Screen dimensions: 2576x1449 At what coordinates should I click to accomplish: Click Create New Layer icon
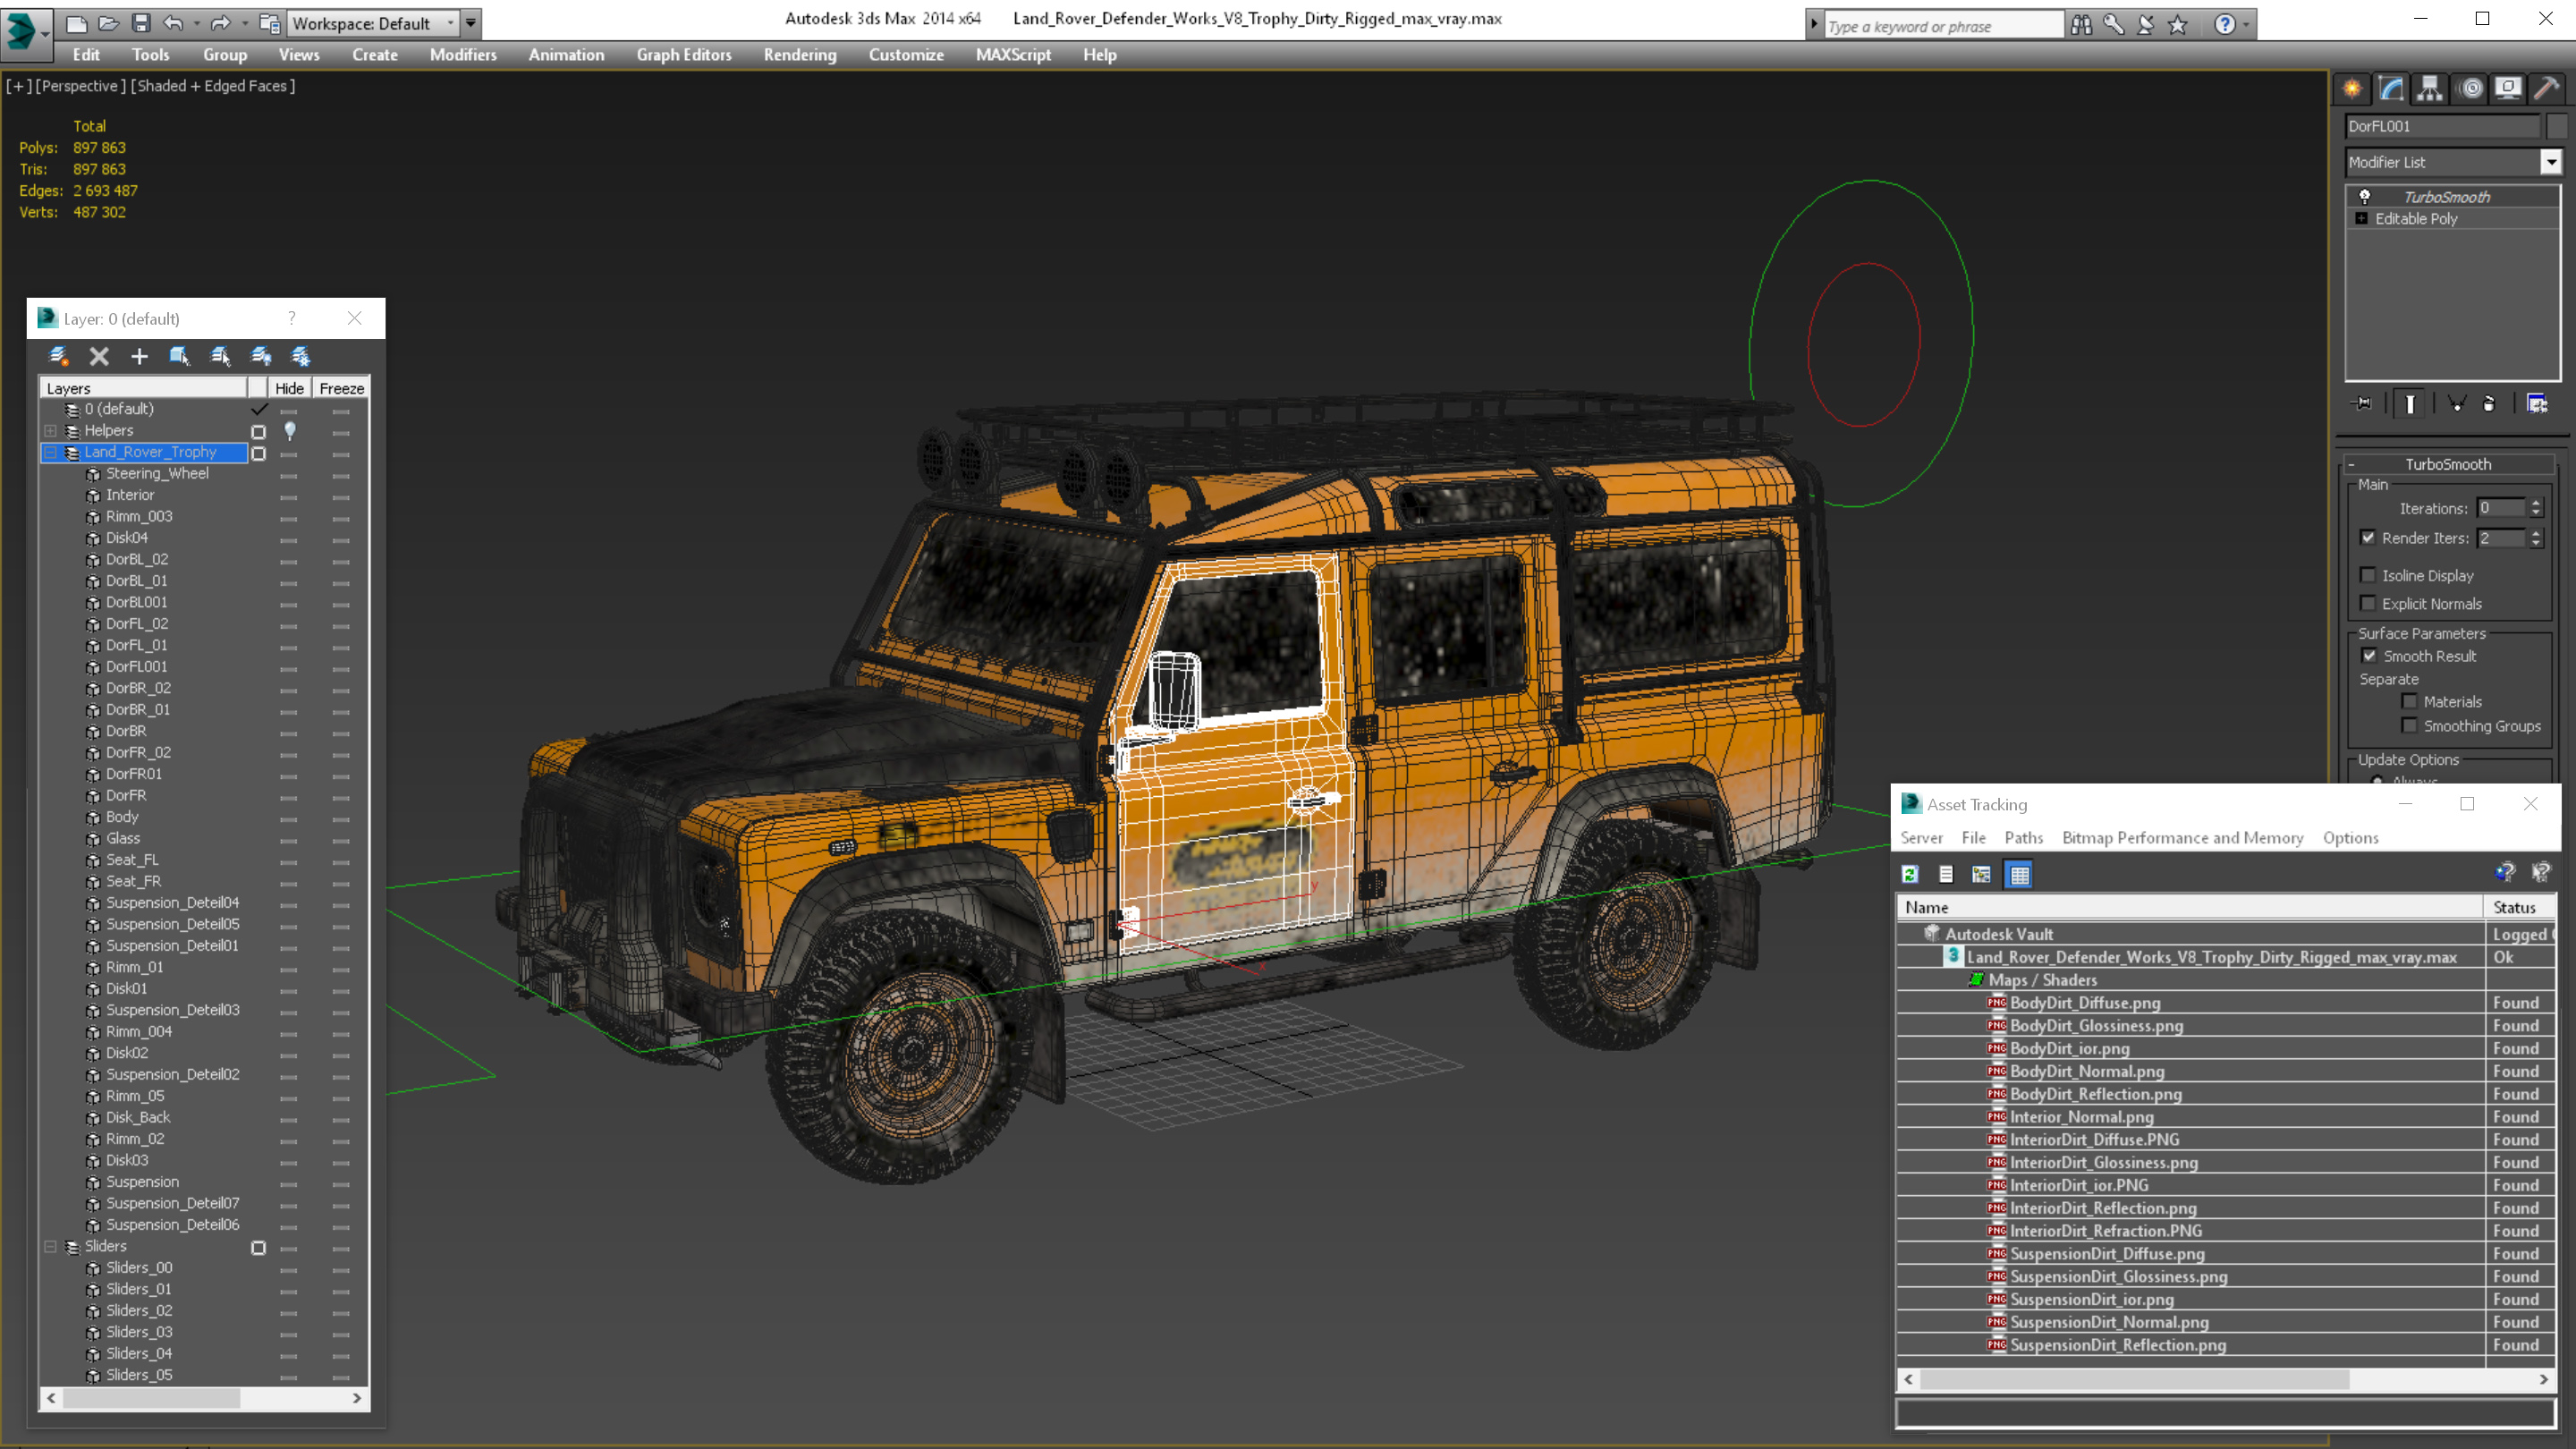pyautogui.click(x=58, y=356)
